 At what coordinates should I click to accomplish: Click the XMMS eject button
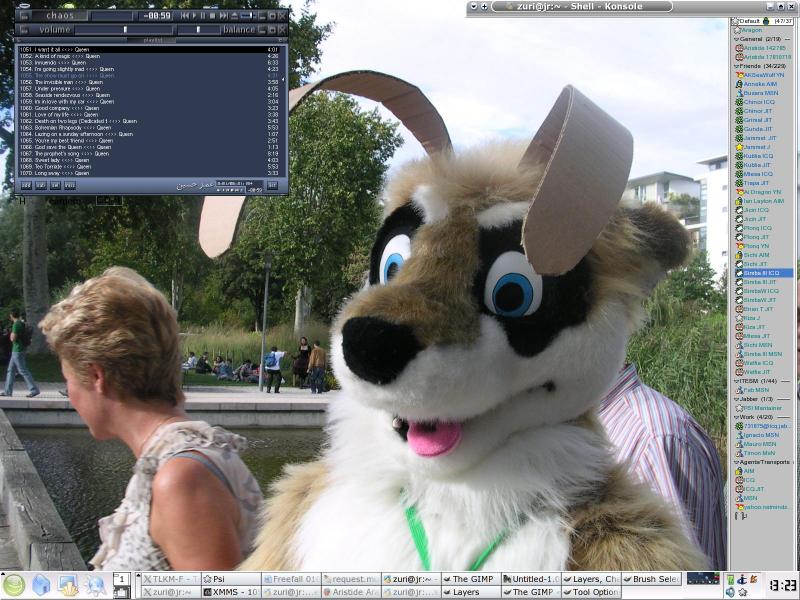point(237,16)
